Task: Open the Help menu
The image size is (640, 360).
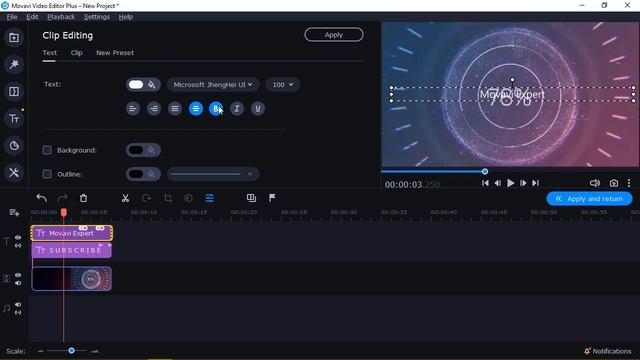Action: click(x=126, y=17)
